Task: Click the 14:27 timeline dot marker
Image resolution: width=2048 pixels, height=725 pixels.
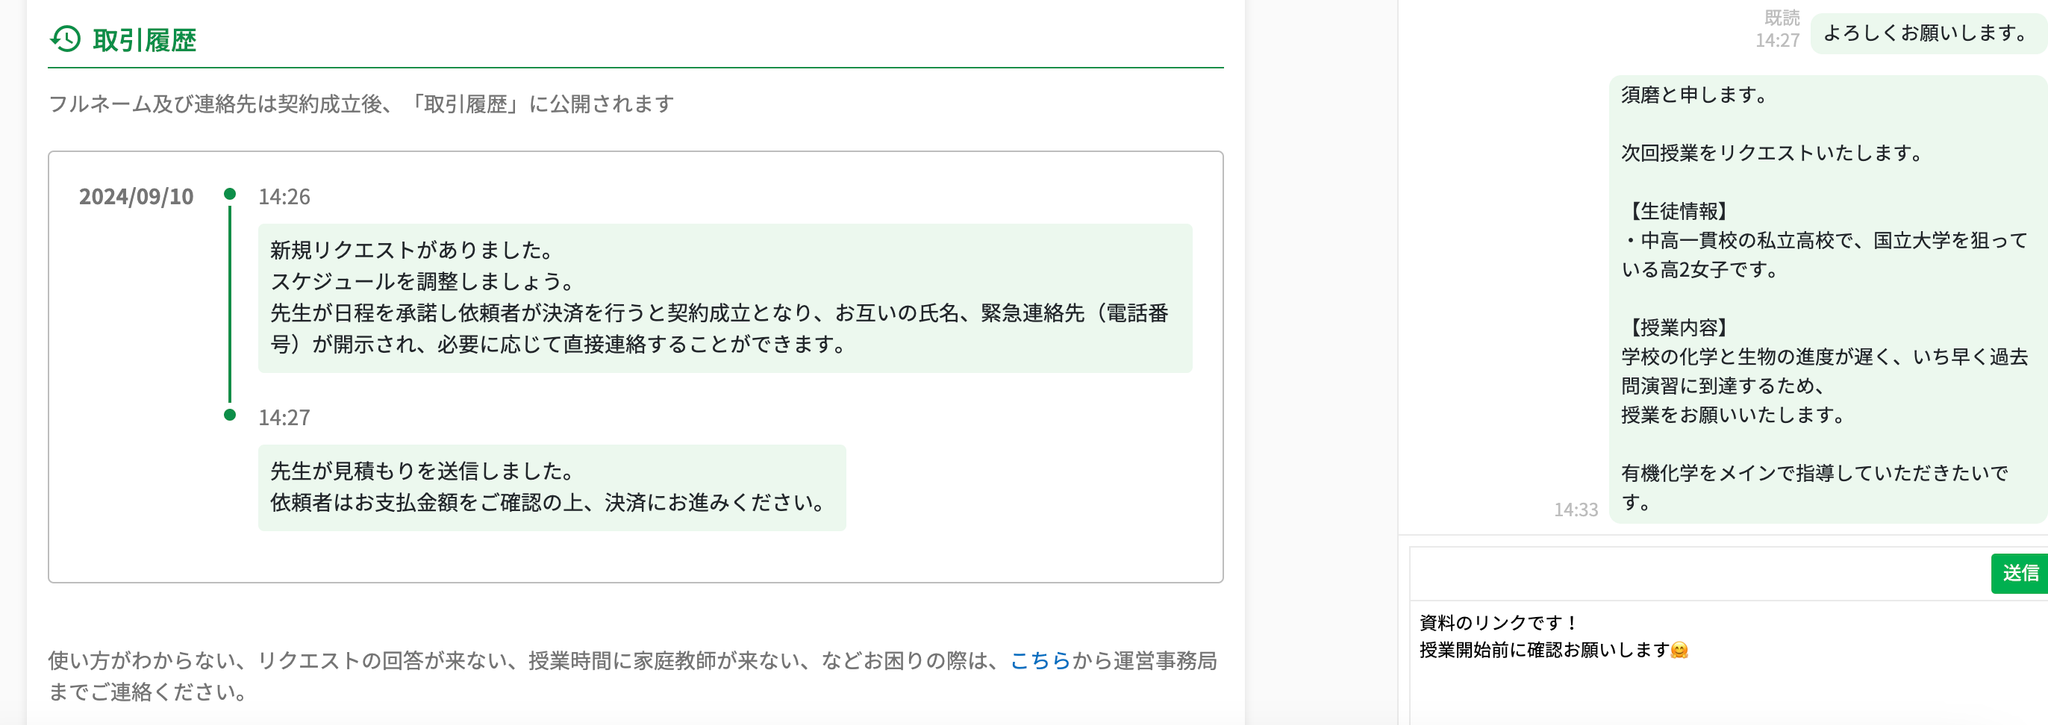Action: 230,415
